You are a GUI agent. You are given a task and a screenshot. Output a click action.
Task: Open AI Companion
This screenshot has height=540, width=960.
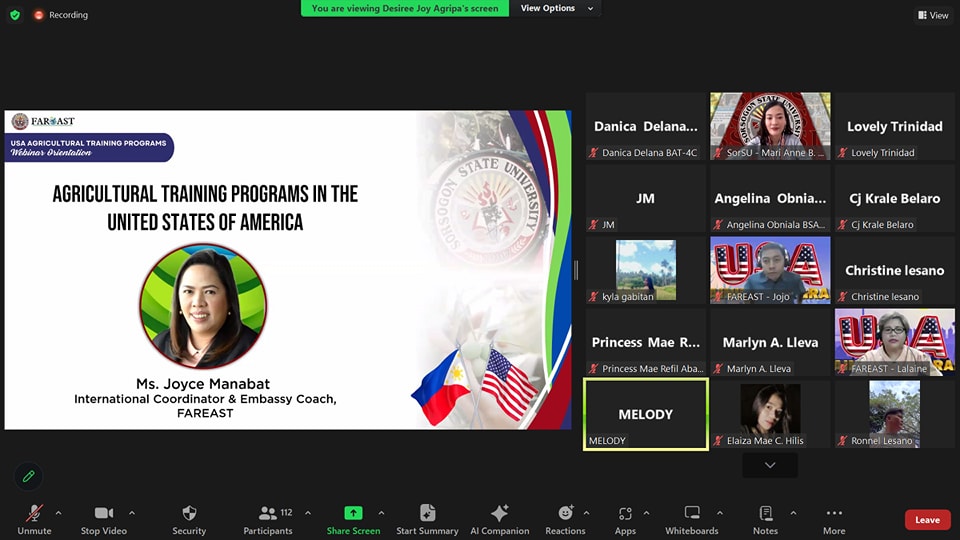pyautogui.click(x=499, y=514)
